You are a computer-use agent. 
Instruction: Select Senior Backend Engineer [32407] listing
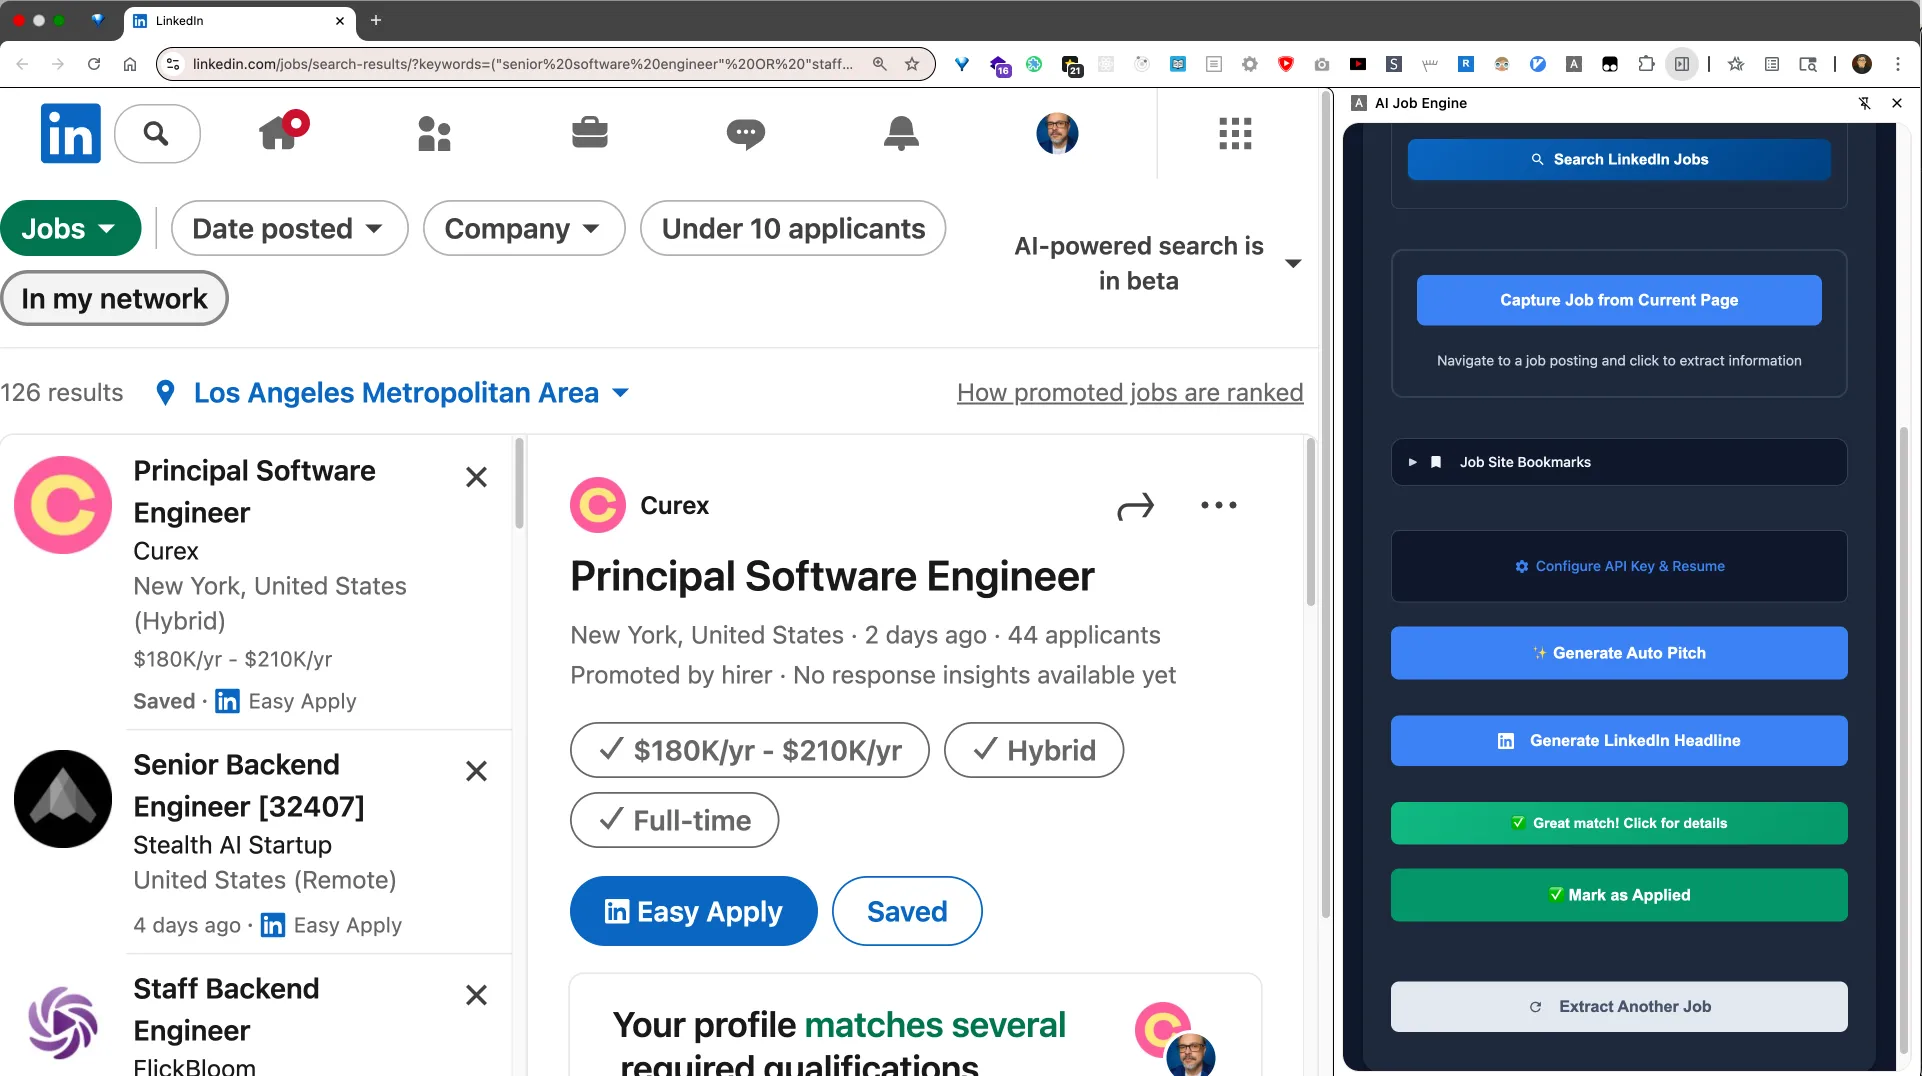256,843
